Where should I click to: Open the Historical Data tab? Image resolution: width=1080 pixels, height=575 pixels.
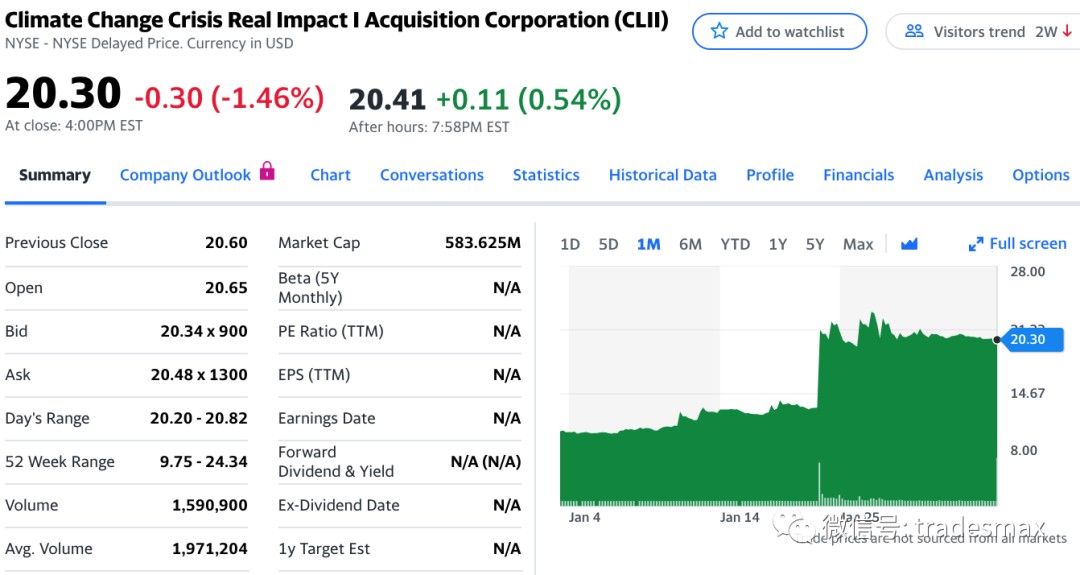pos(662,175)
